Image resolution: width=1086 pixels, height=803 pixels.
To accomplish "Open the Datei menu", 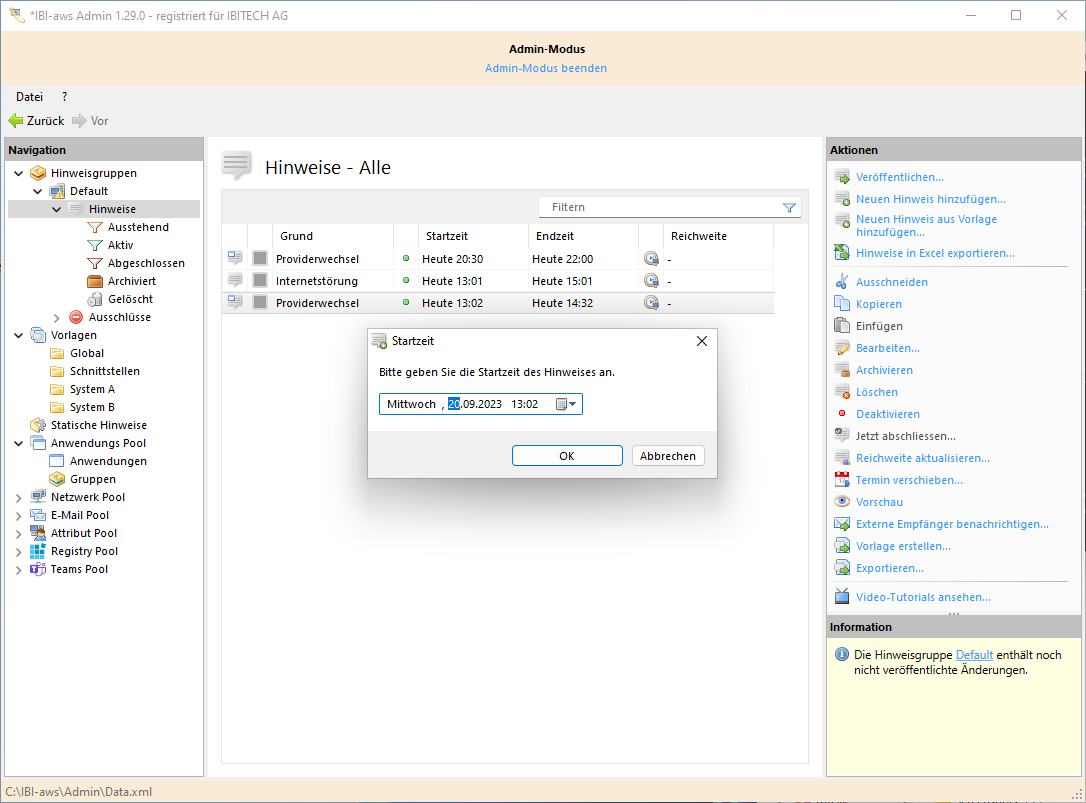I will [30, 97].
